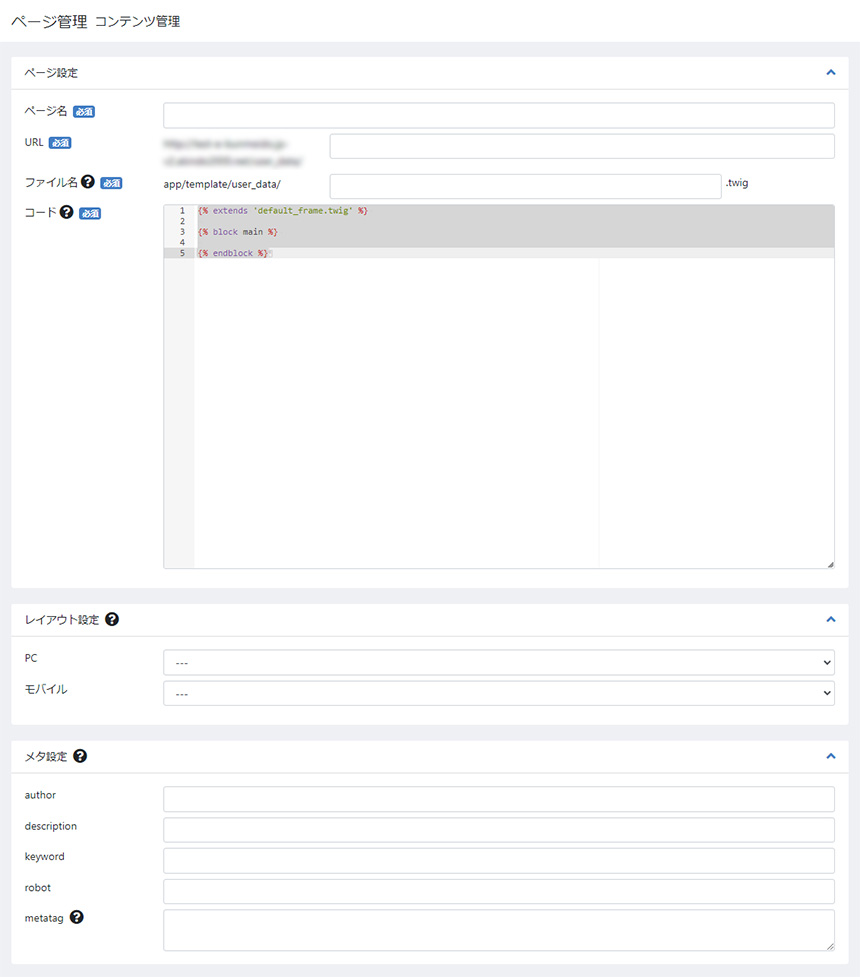Collapse the ページ設定 panel
The width and height of the screenshot is (860, 977).
(x=830, y=72)
